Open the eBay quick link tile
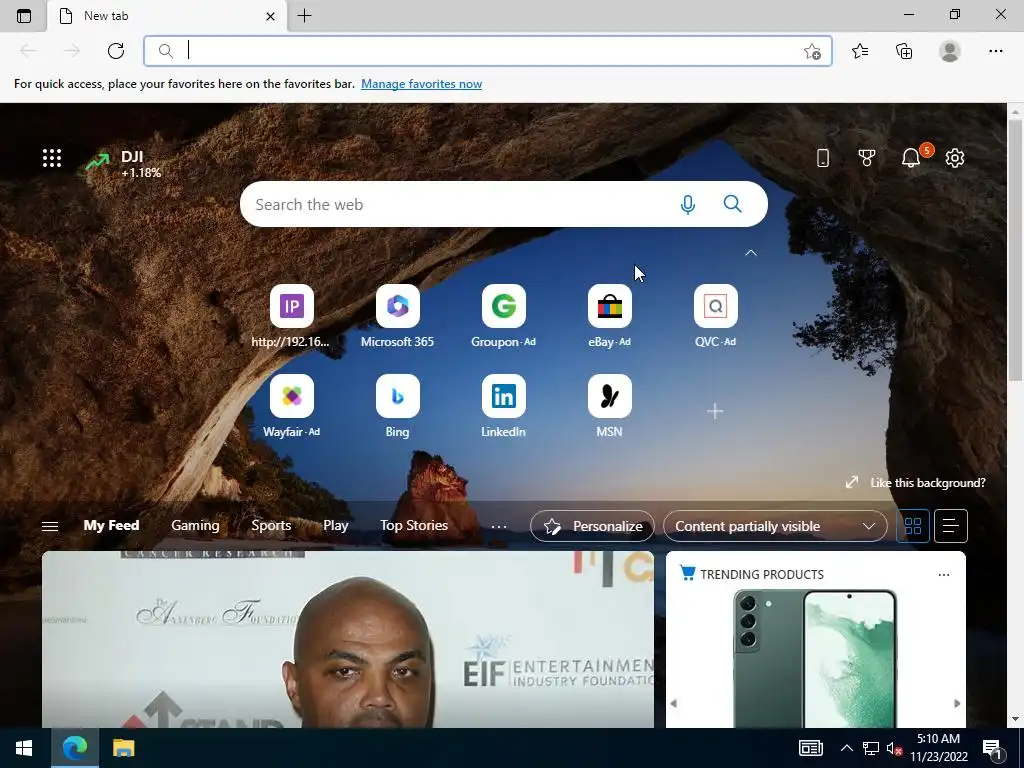This screenshot has height=768, width=1024. point(609,316)
